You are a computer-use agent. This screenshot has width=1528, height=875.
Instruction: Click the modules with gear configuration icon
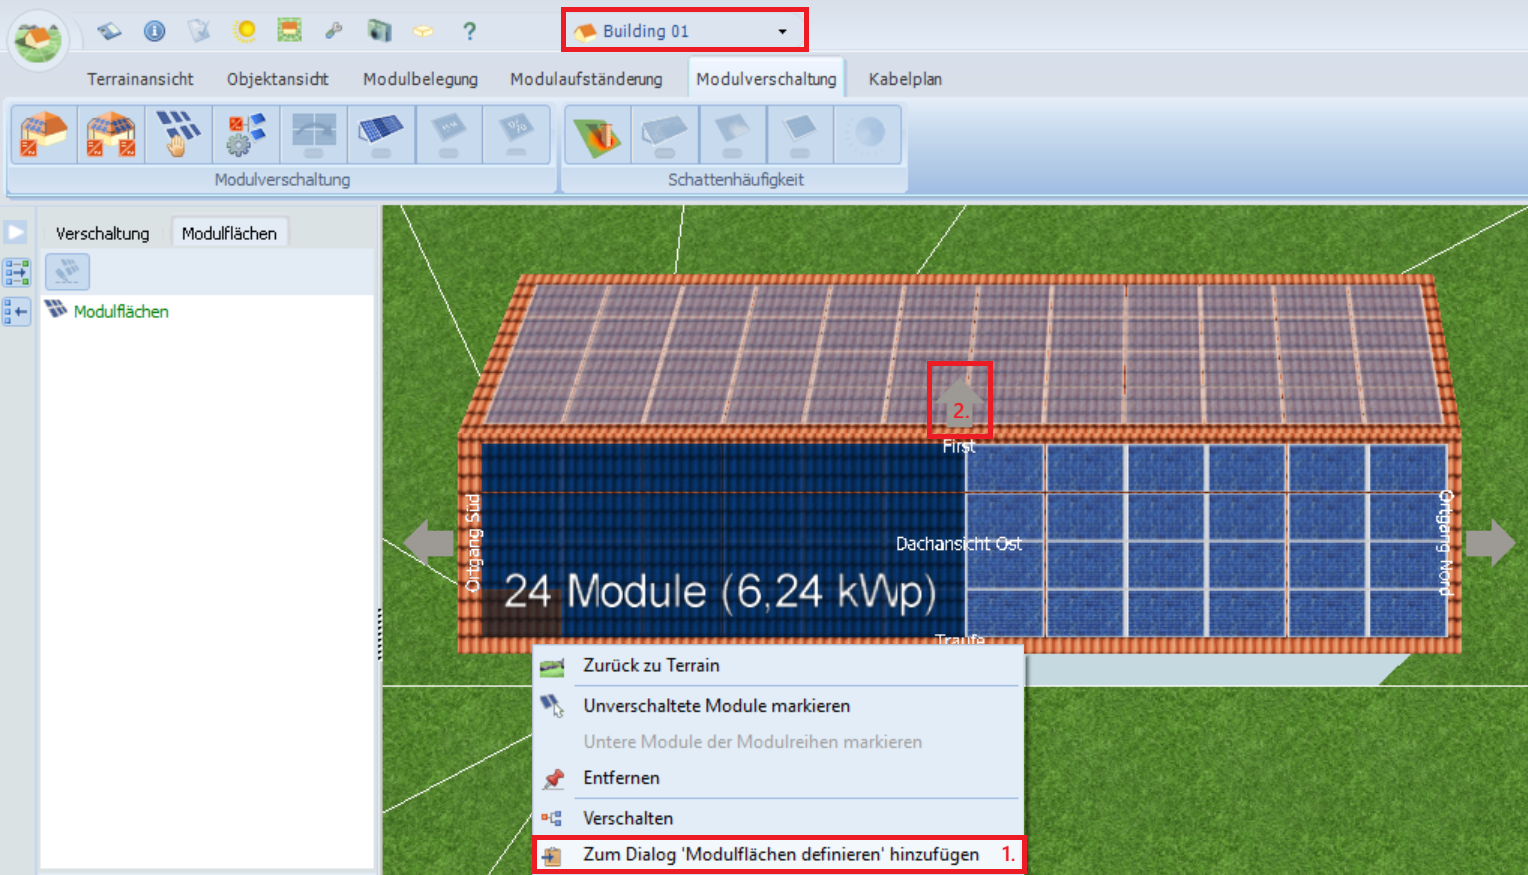246,135
